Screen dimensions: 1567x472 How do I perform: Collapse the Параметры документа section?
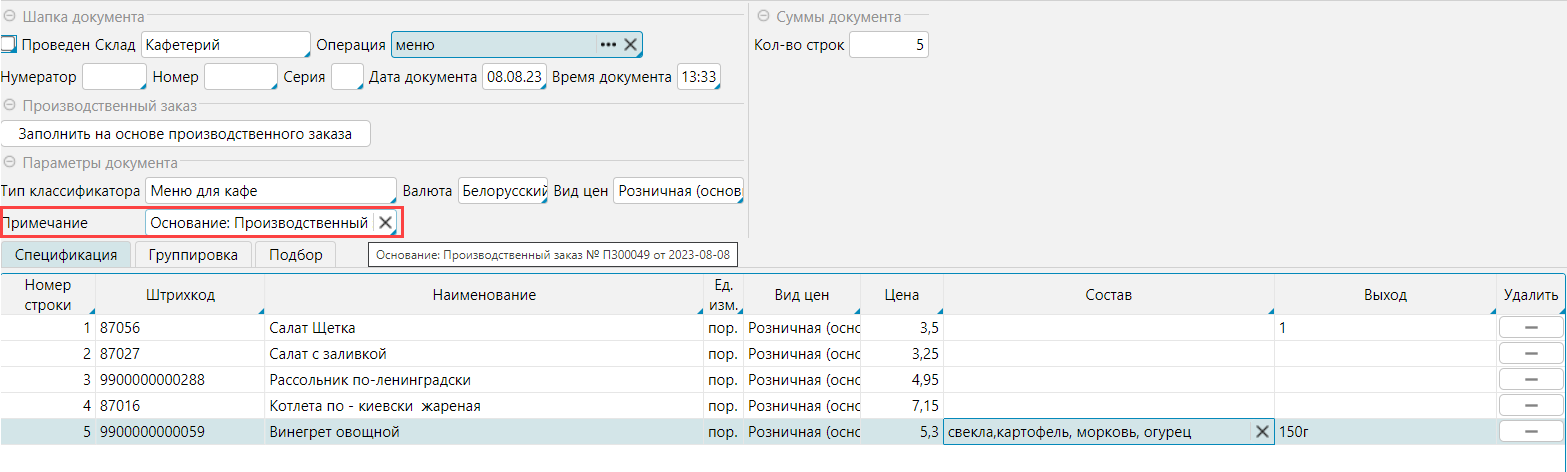pyautogui.click(x=9, y=162)
